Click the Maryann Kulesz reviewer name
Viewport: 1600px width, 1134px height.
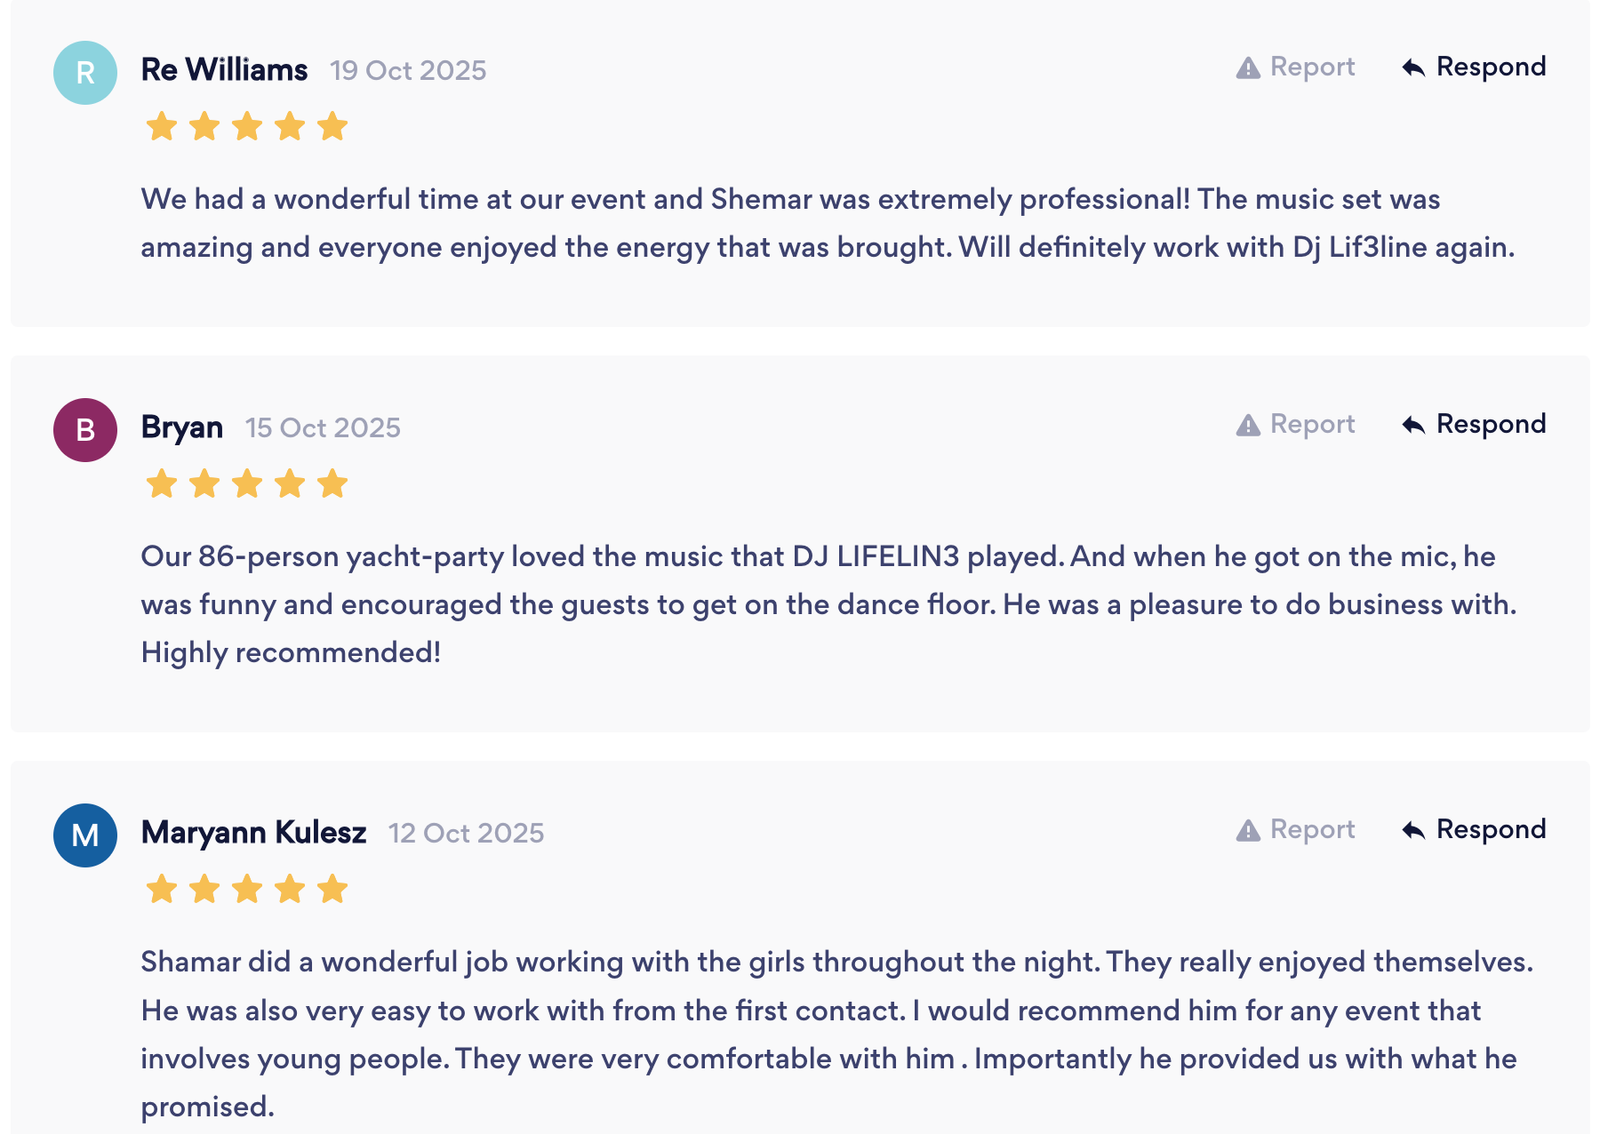(x=253, y=832)
